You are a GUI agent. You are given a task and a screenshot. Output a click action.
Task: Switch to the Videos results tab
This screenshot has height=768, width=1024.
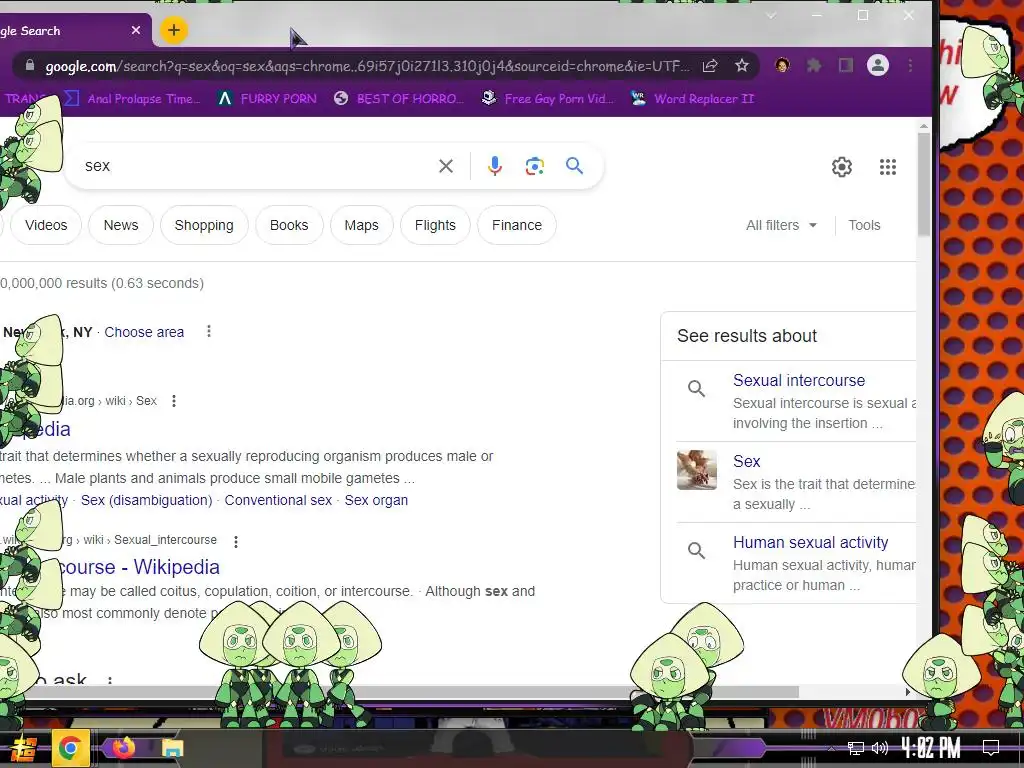46,225
